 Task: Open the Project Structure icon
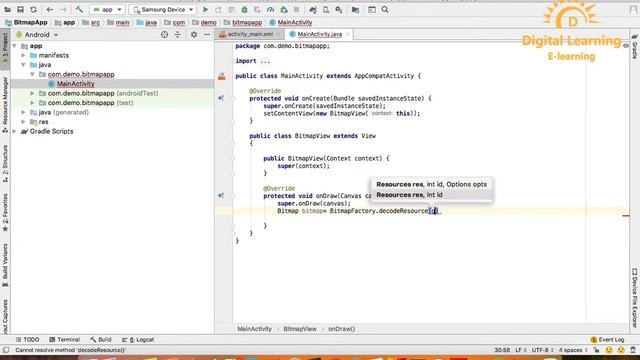(x=356, y=9)
